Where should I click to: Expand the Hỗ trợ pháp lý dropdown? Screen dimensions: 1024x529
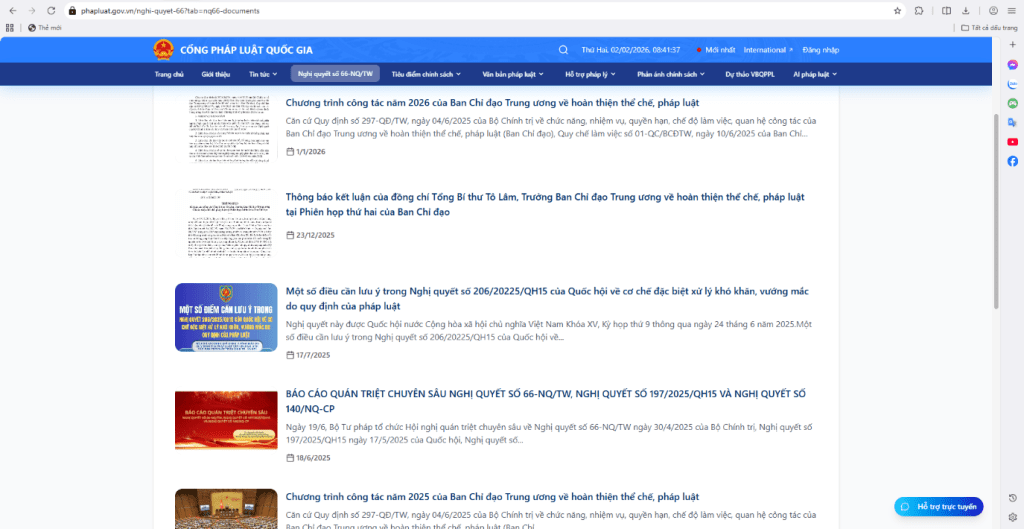click(590, 74)
